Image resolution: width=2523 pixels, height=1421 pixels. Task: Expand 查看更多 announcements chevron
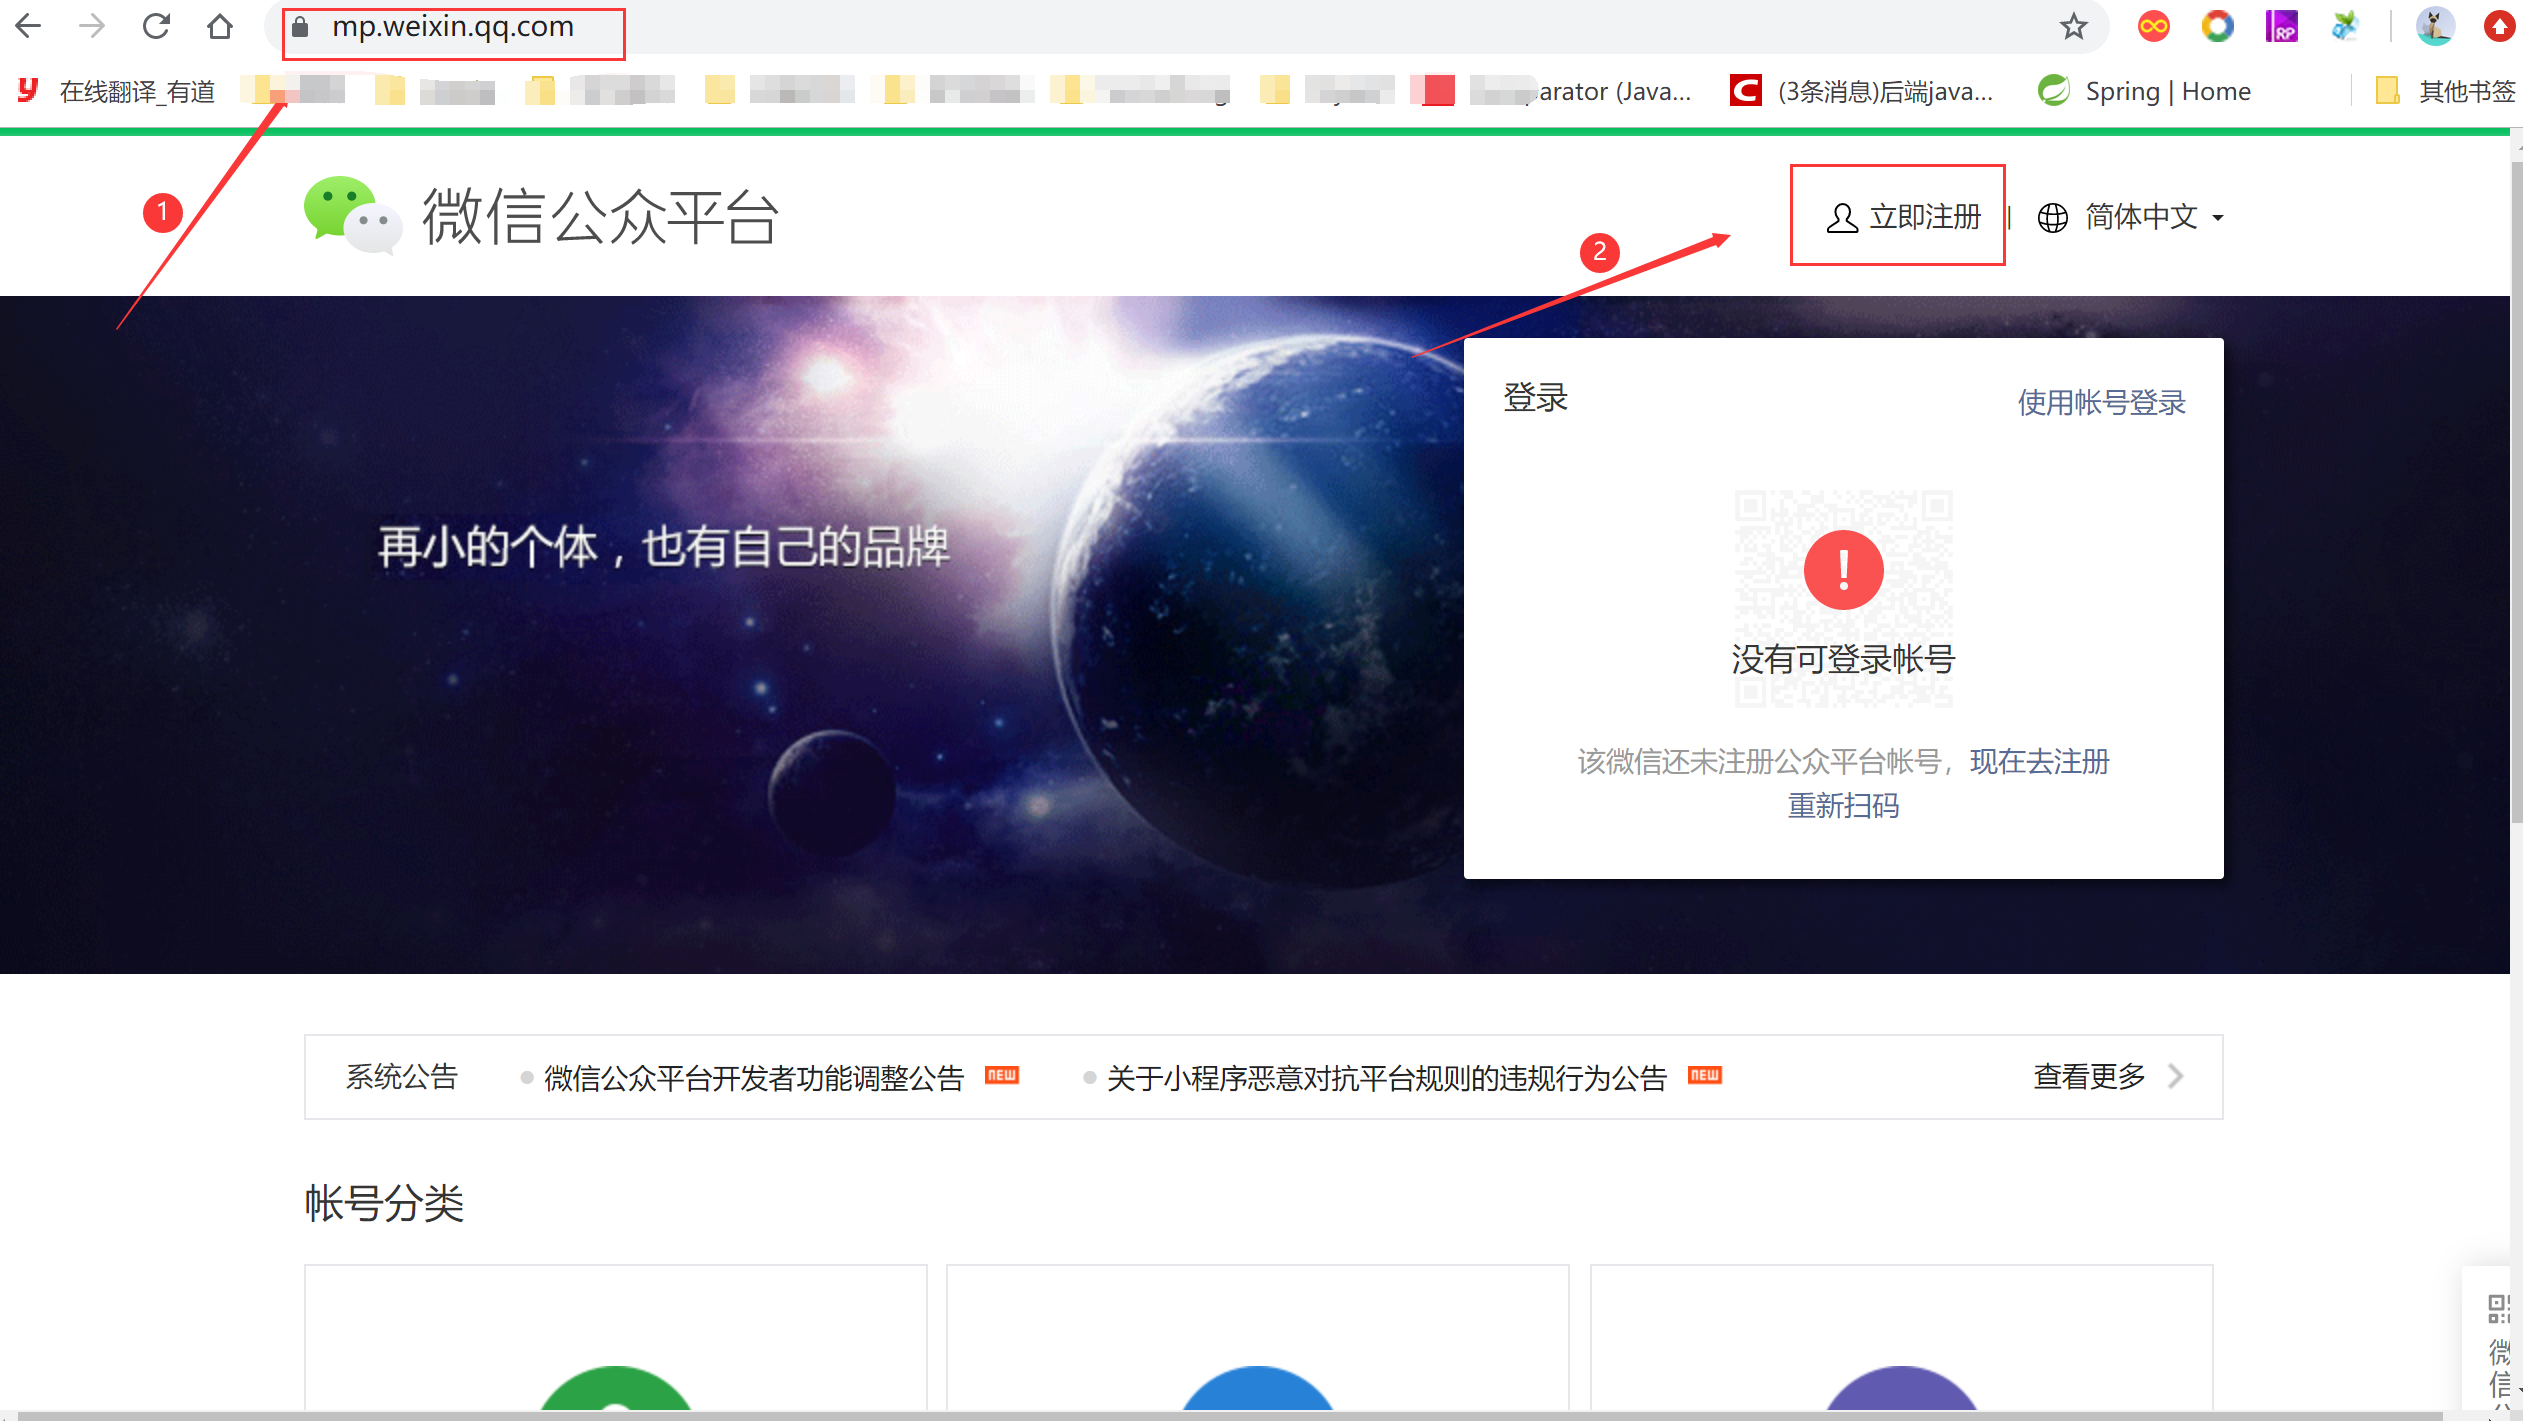(x=2176, y=1076)
